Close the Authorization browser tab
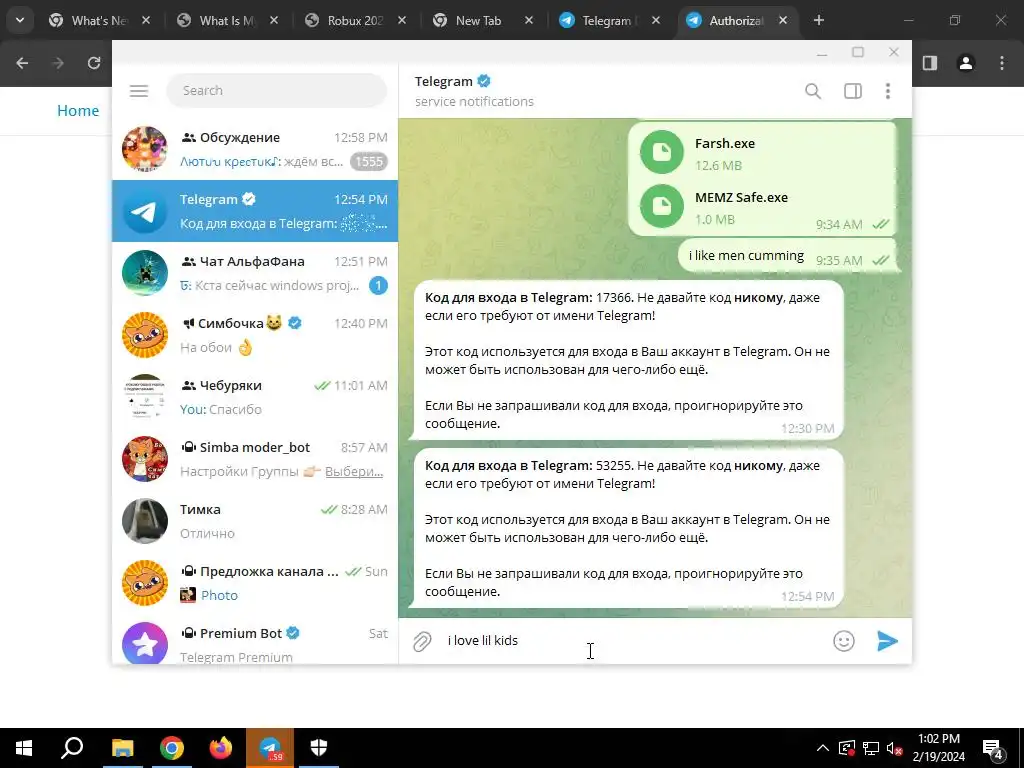Image resolution: width=1024 pixels, height=768 pixels. coord(782,20)
